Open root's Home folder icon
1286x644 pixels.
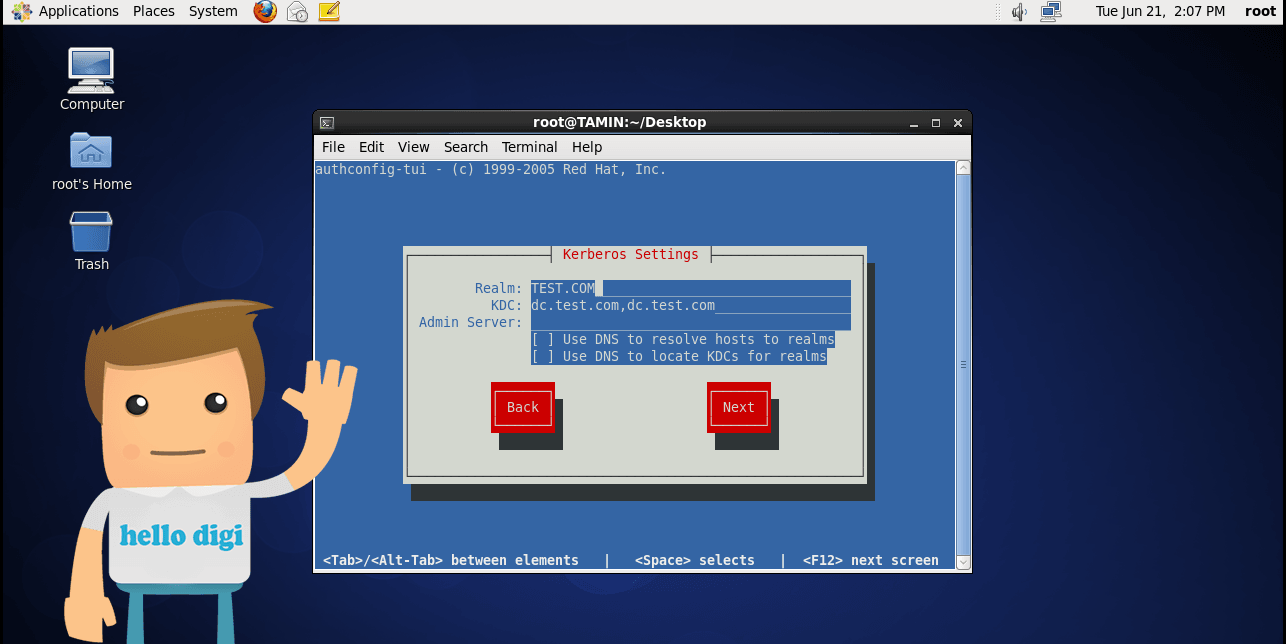click(92, 161)
